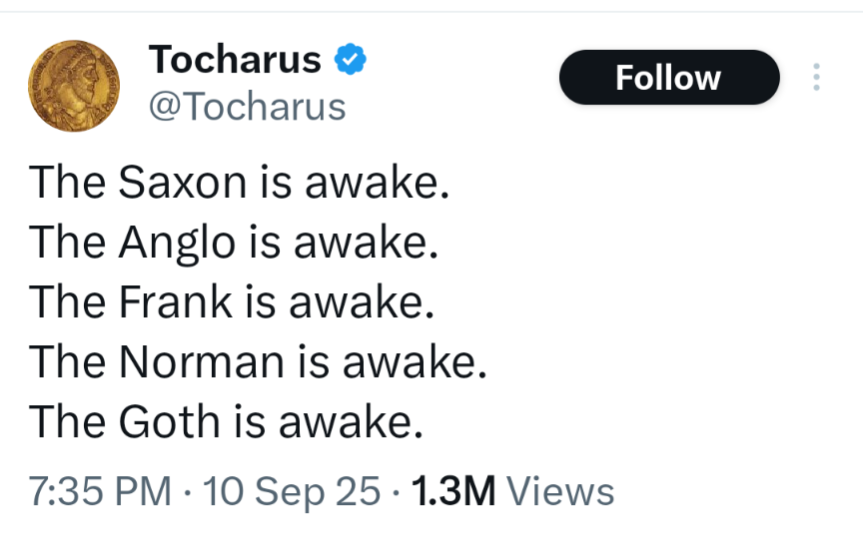Open the 7:35 PM timestamp link
Image resolution: width=863 pixels, height=536 pixels.
tap(100, 491)
